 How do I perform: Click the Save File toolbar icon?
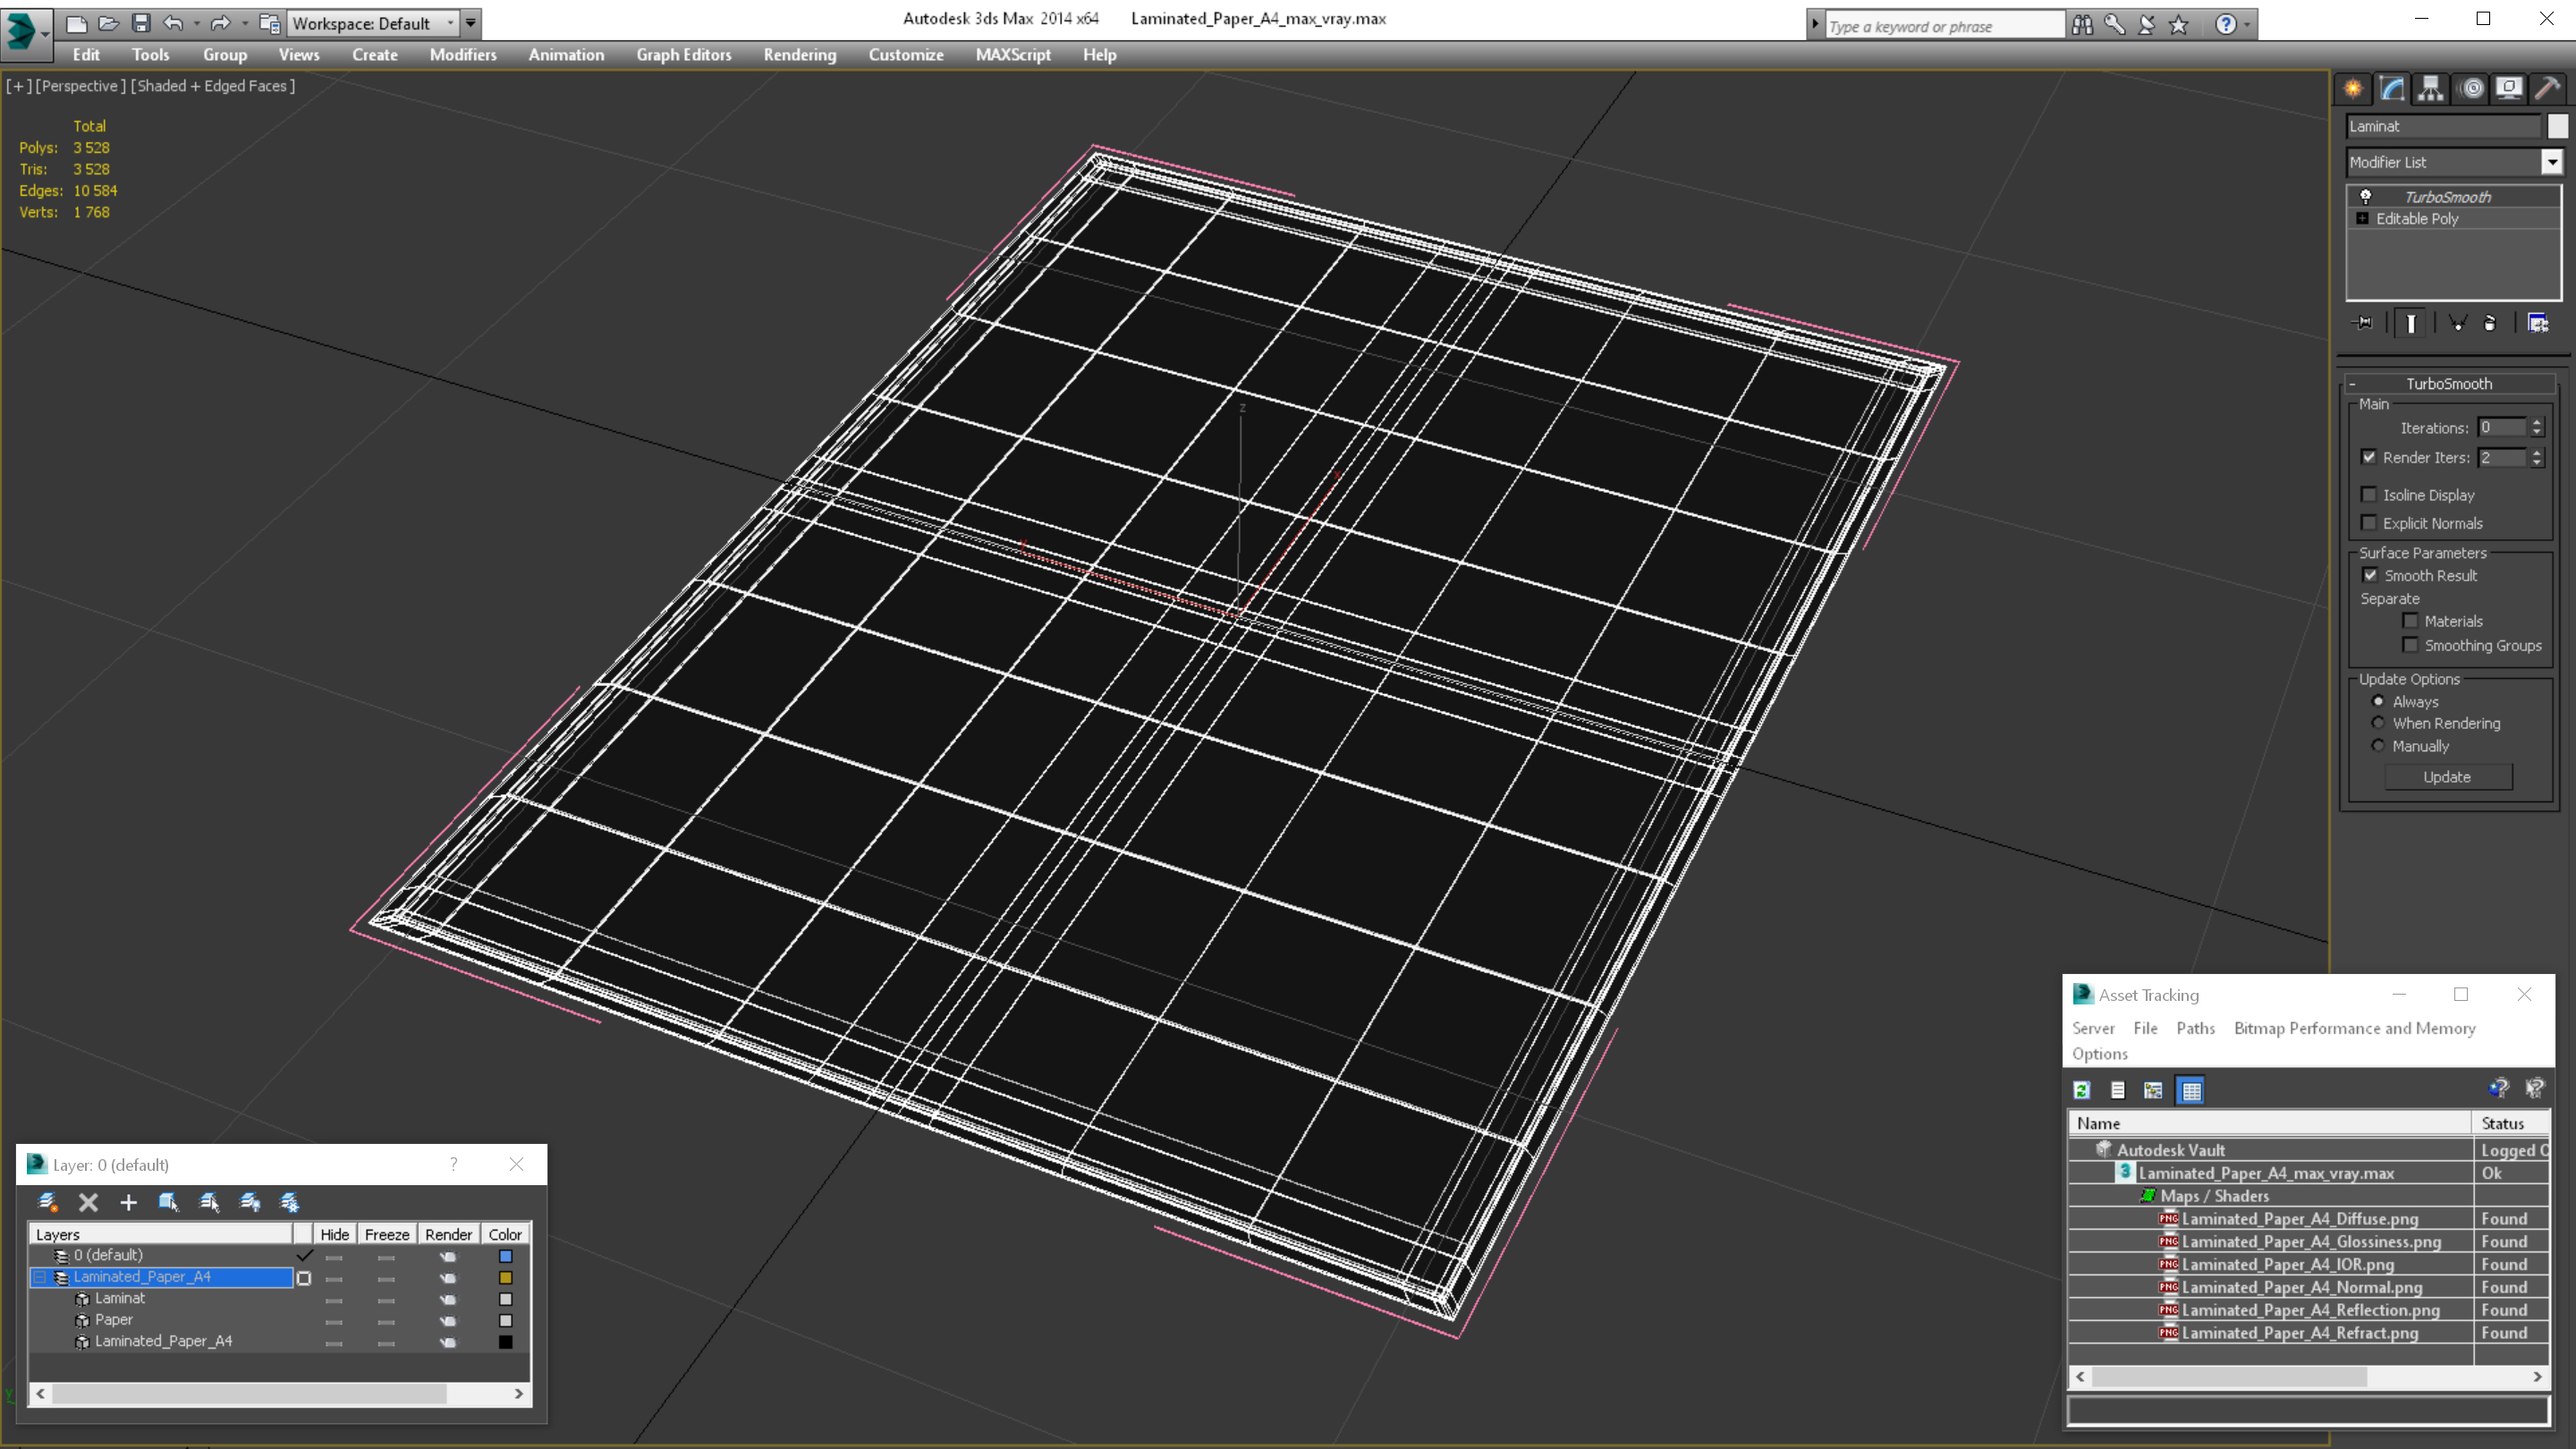click(x=141, y=22)
